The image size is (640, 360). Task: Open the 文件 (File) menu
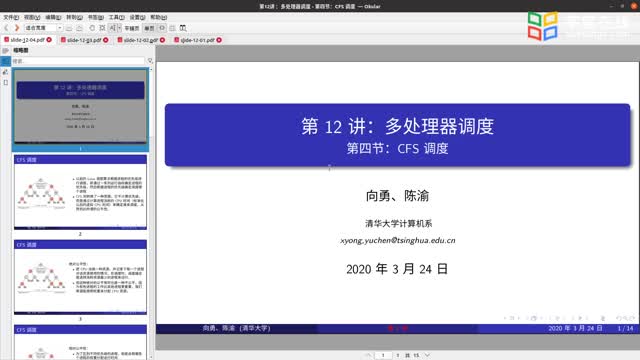(x=11, y=17)
